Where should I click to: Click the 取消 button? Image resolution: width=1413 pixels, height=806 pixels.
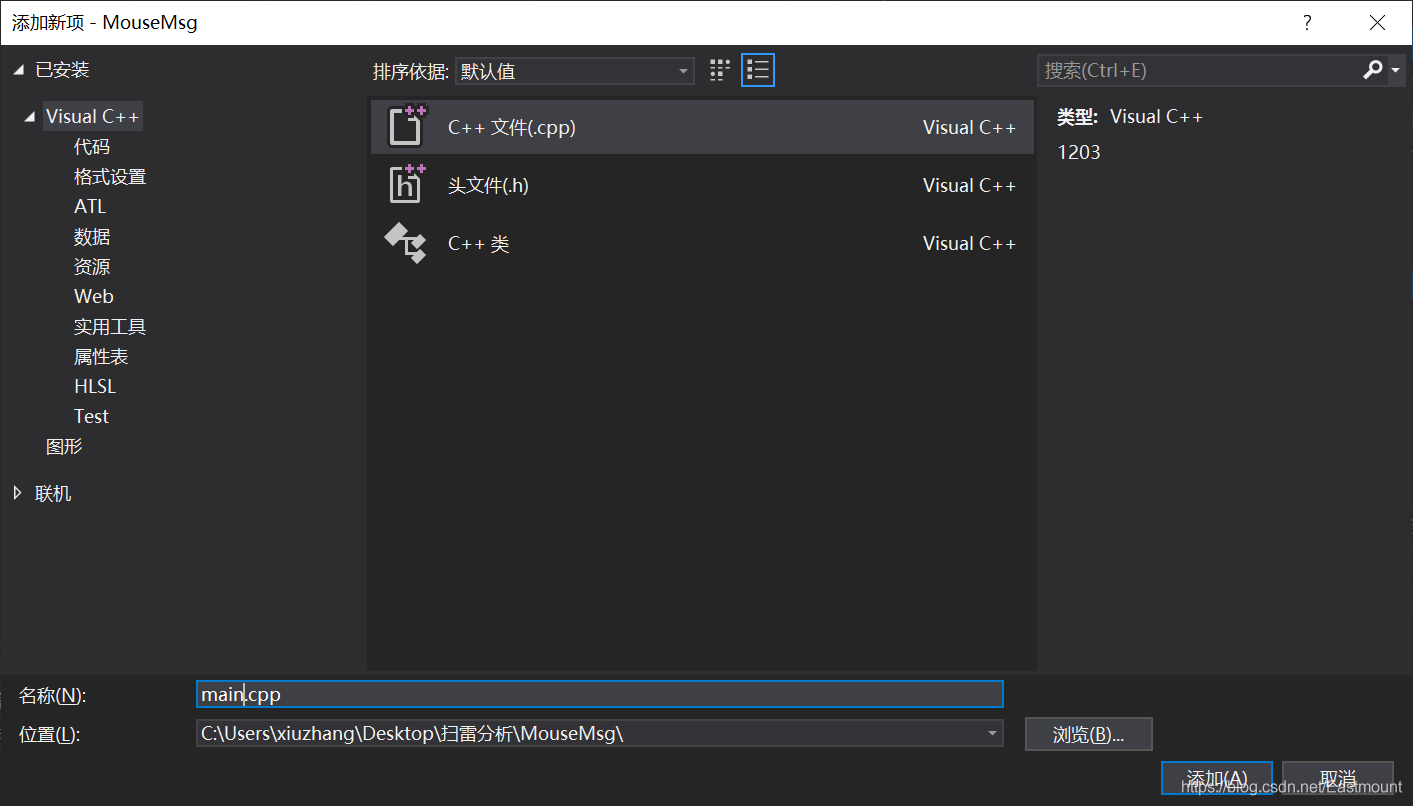point(1338,778)
